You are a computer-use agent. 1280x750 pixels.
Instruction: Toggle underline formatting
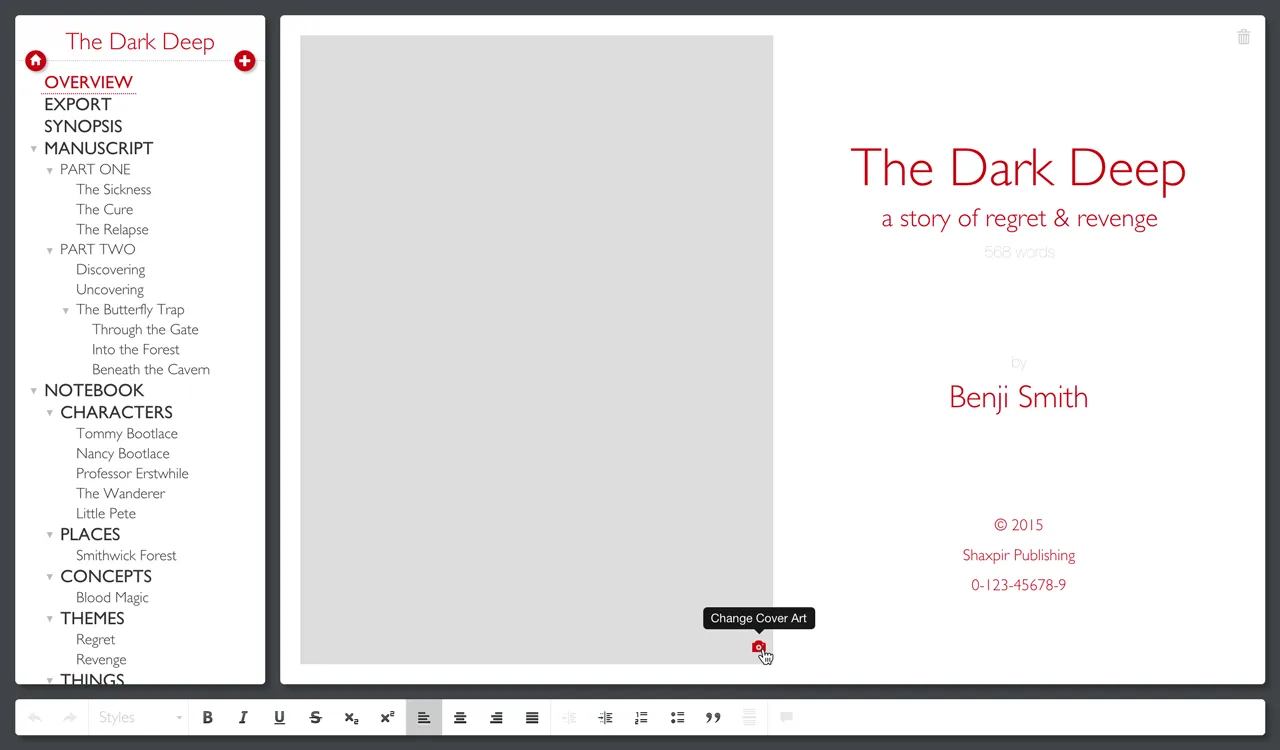pos(279,717)
